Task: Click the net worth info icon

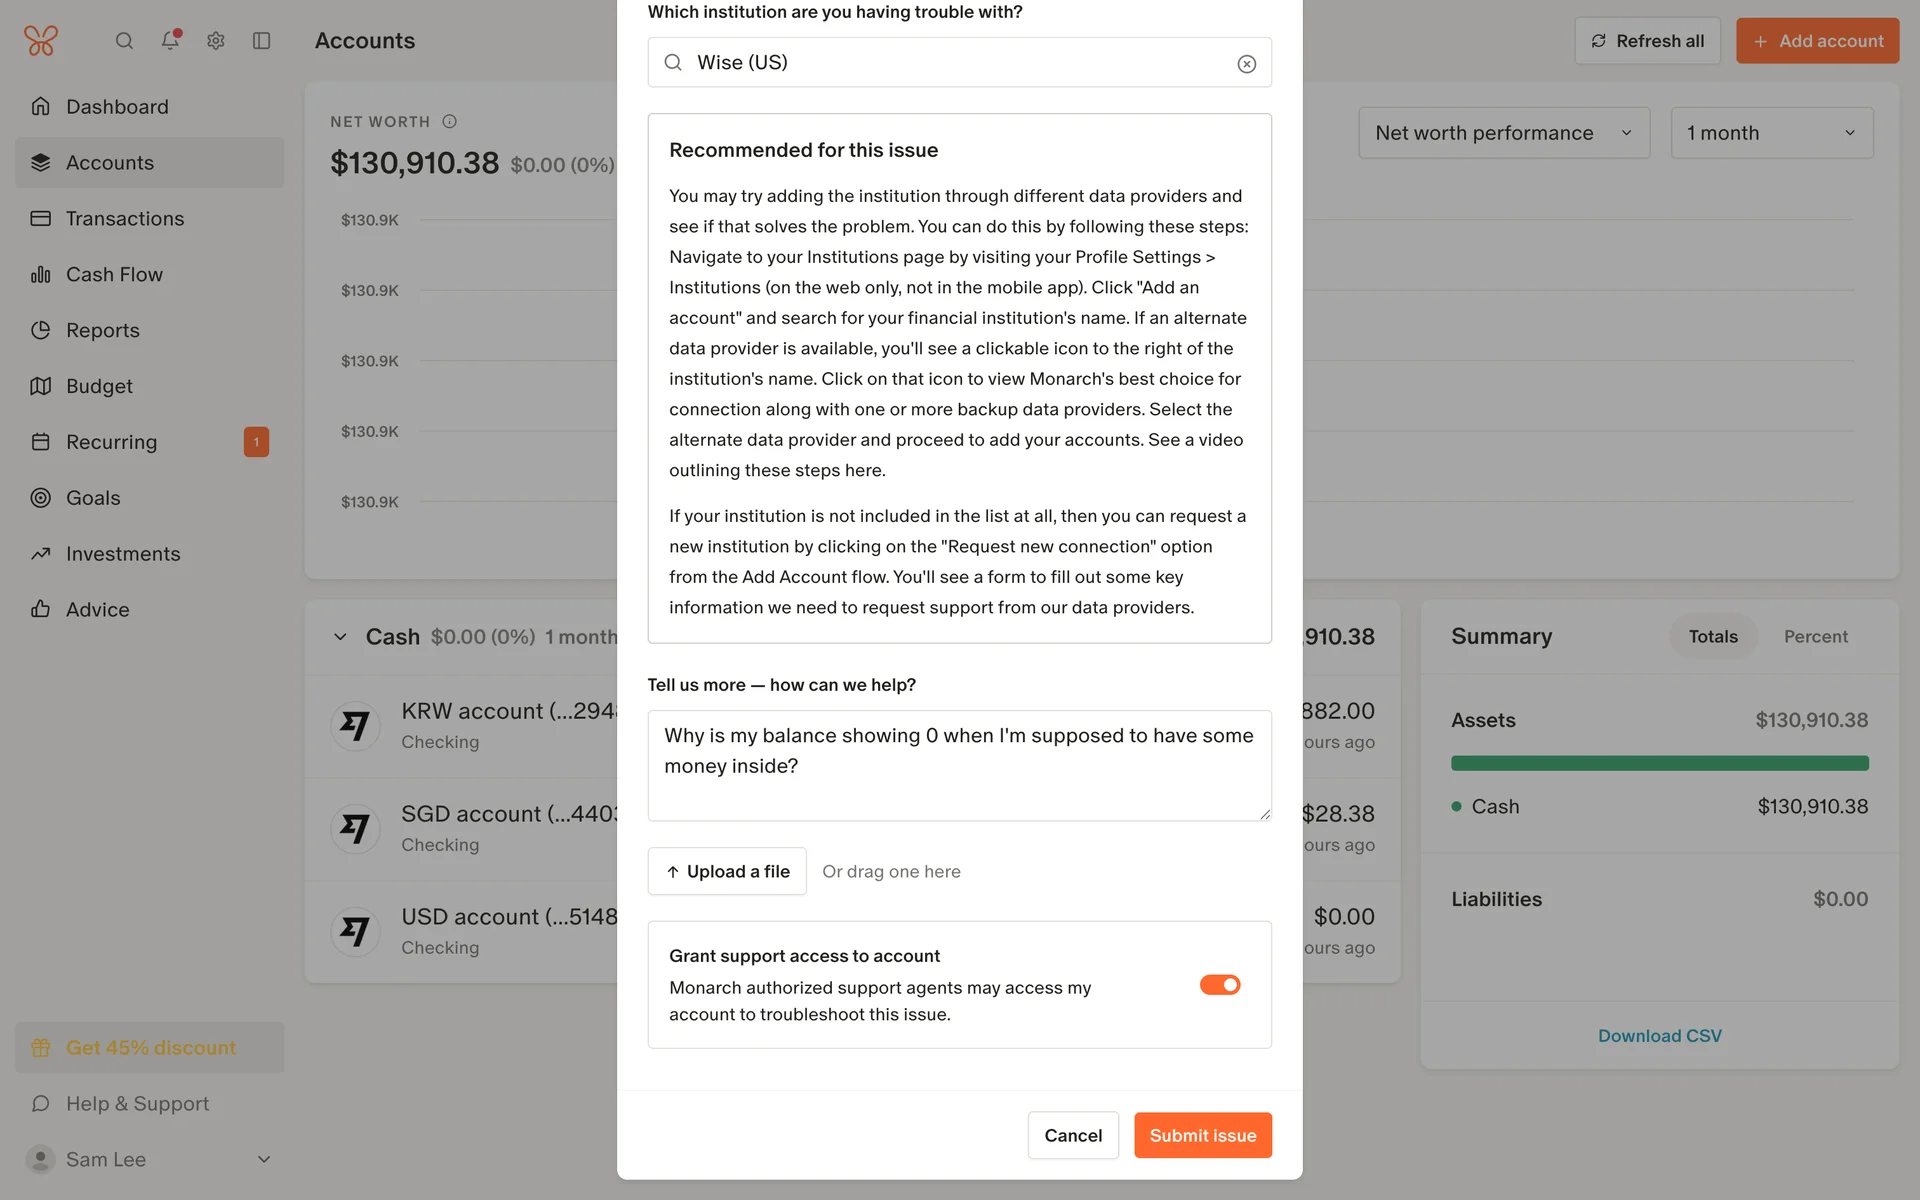Action: point(450,121)
